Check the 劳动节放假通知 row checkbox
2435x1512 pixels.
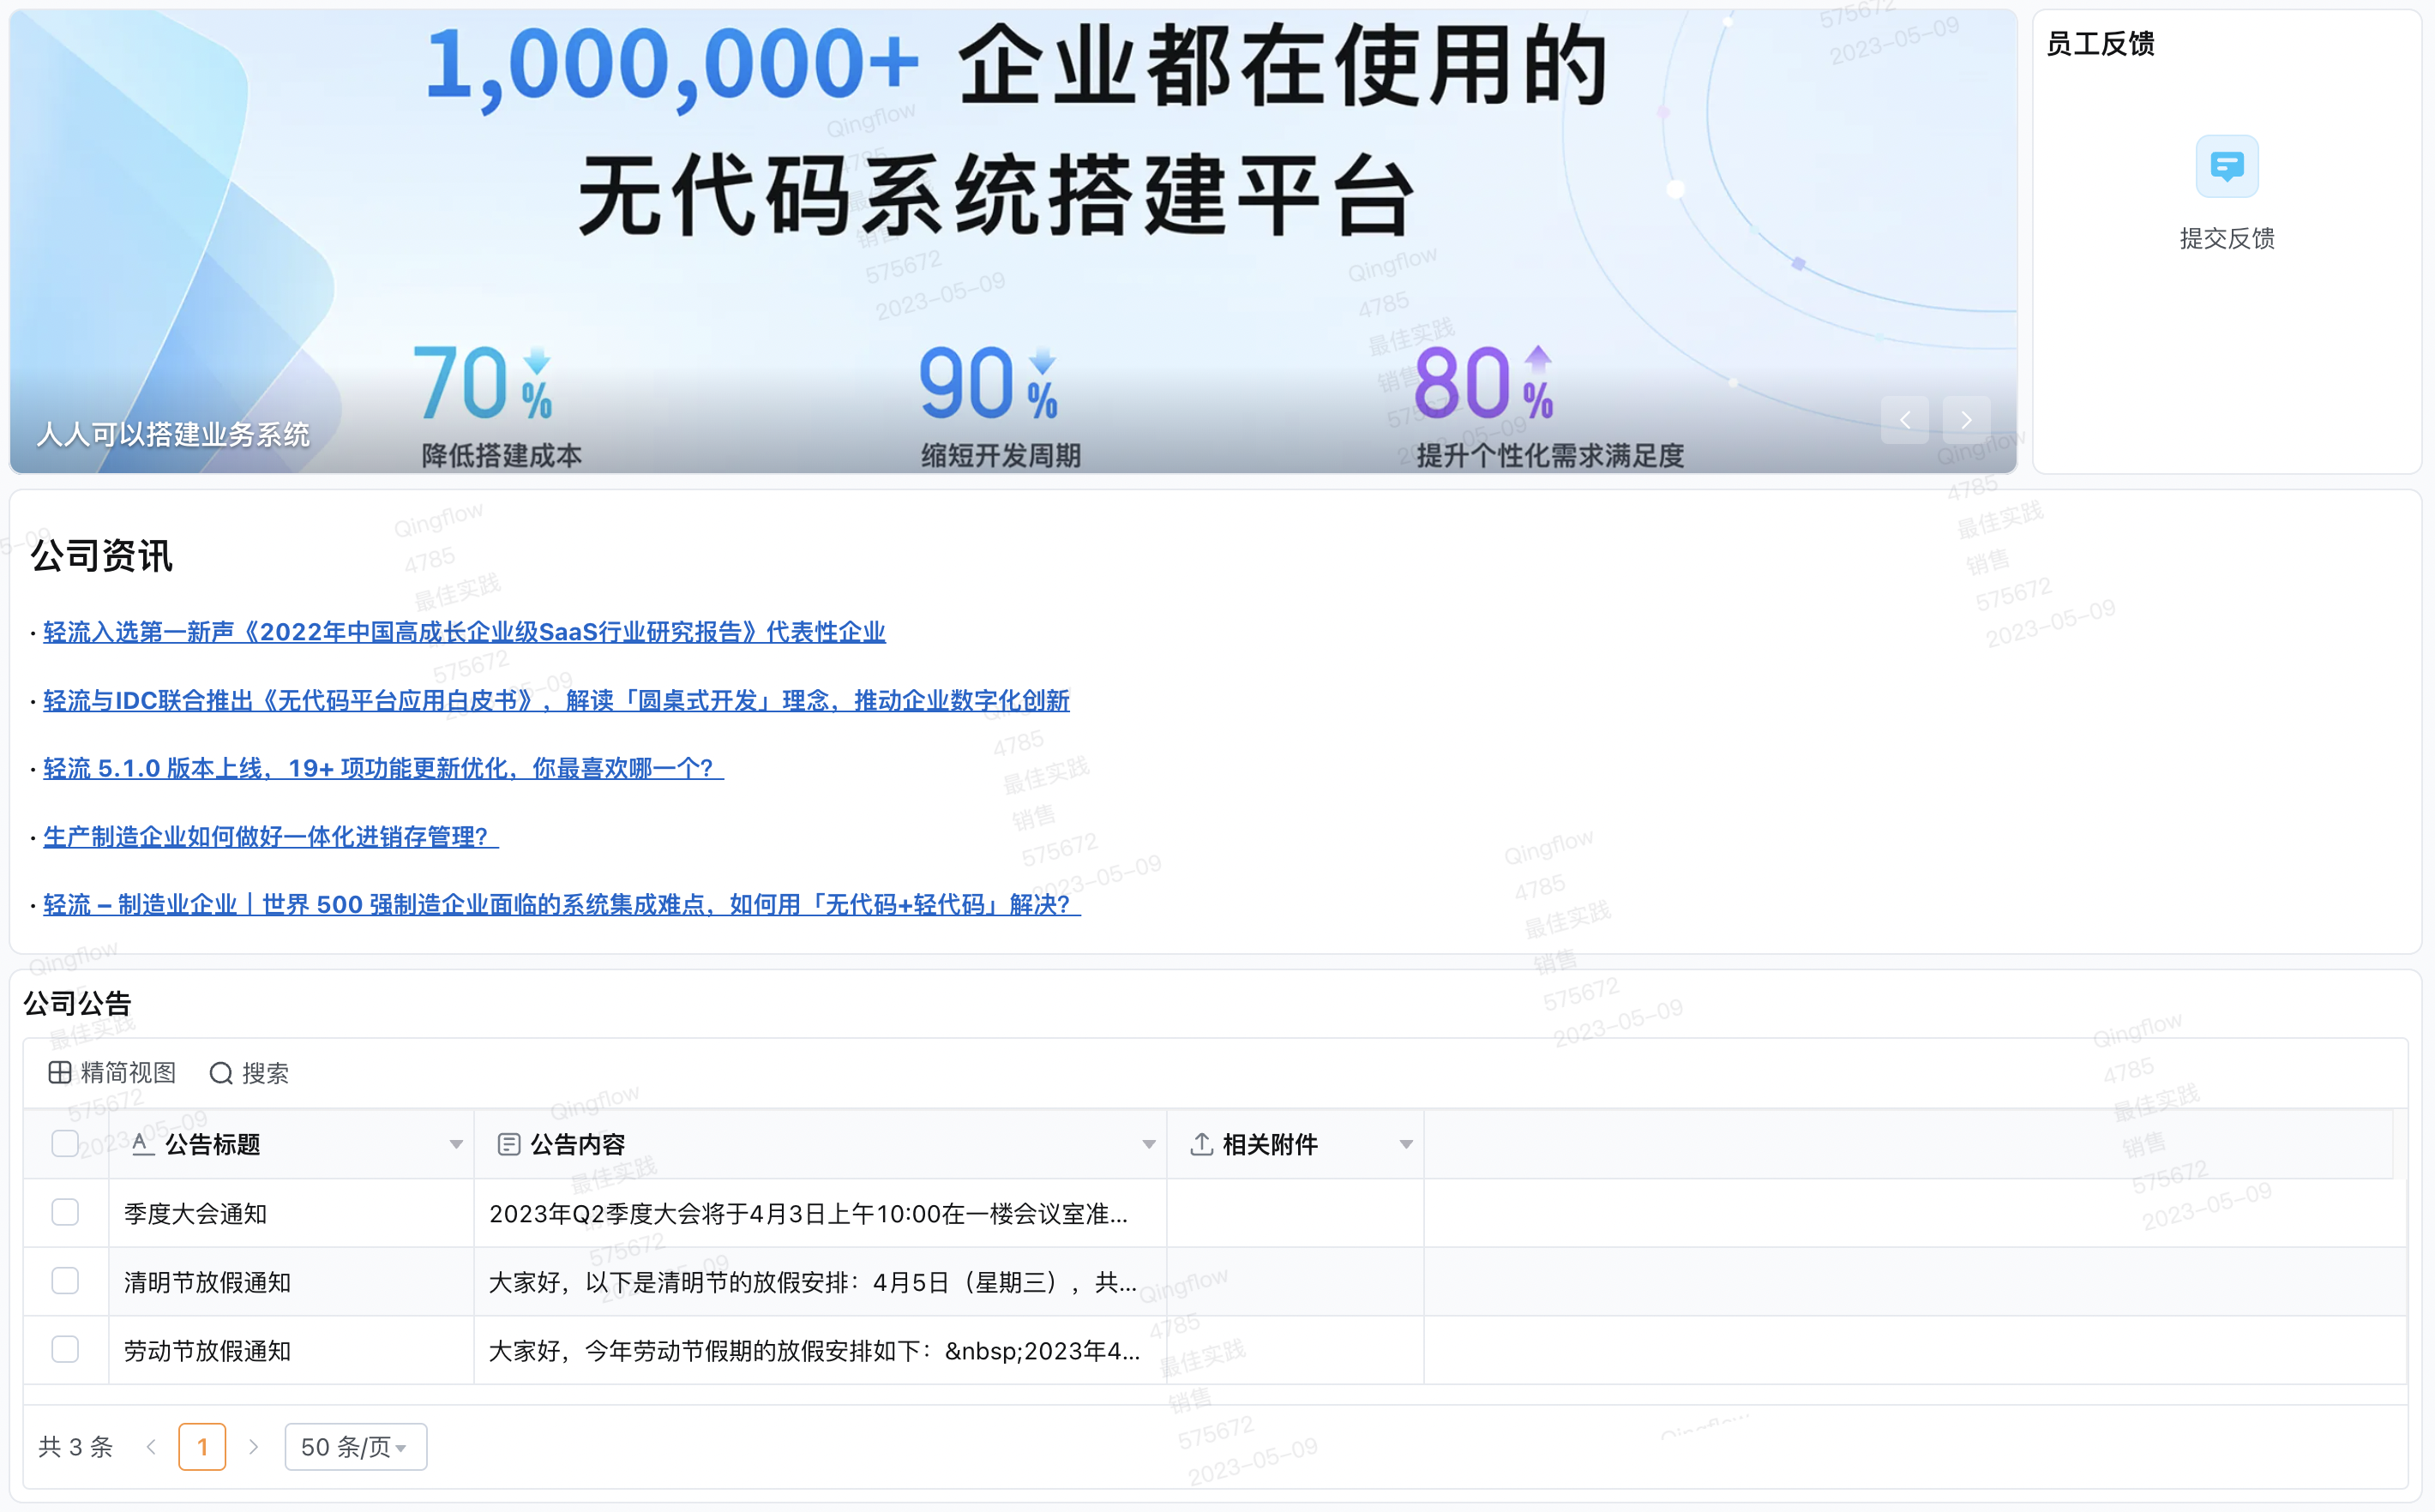pos(65,1349)
